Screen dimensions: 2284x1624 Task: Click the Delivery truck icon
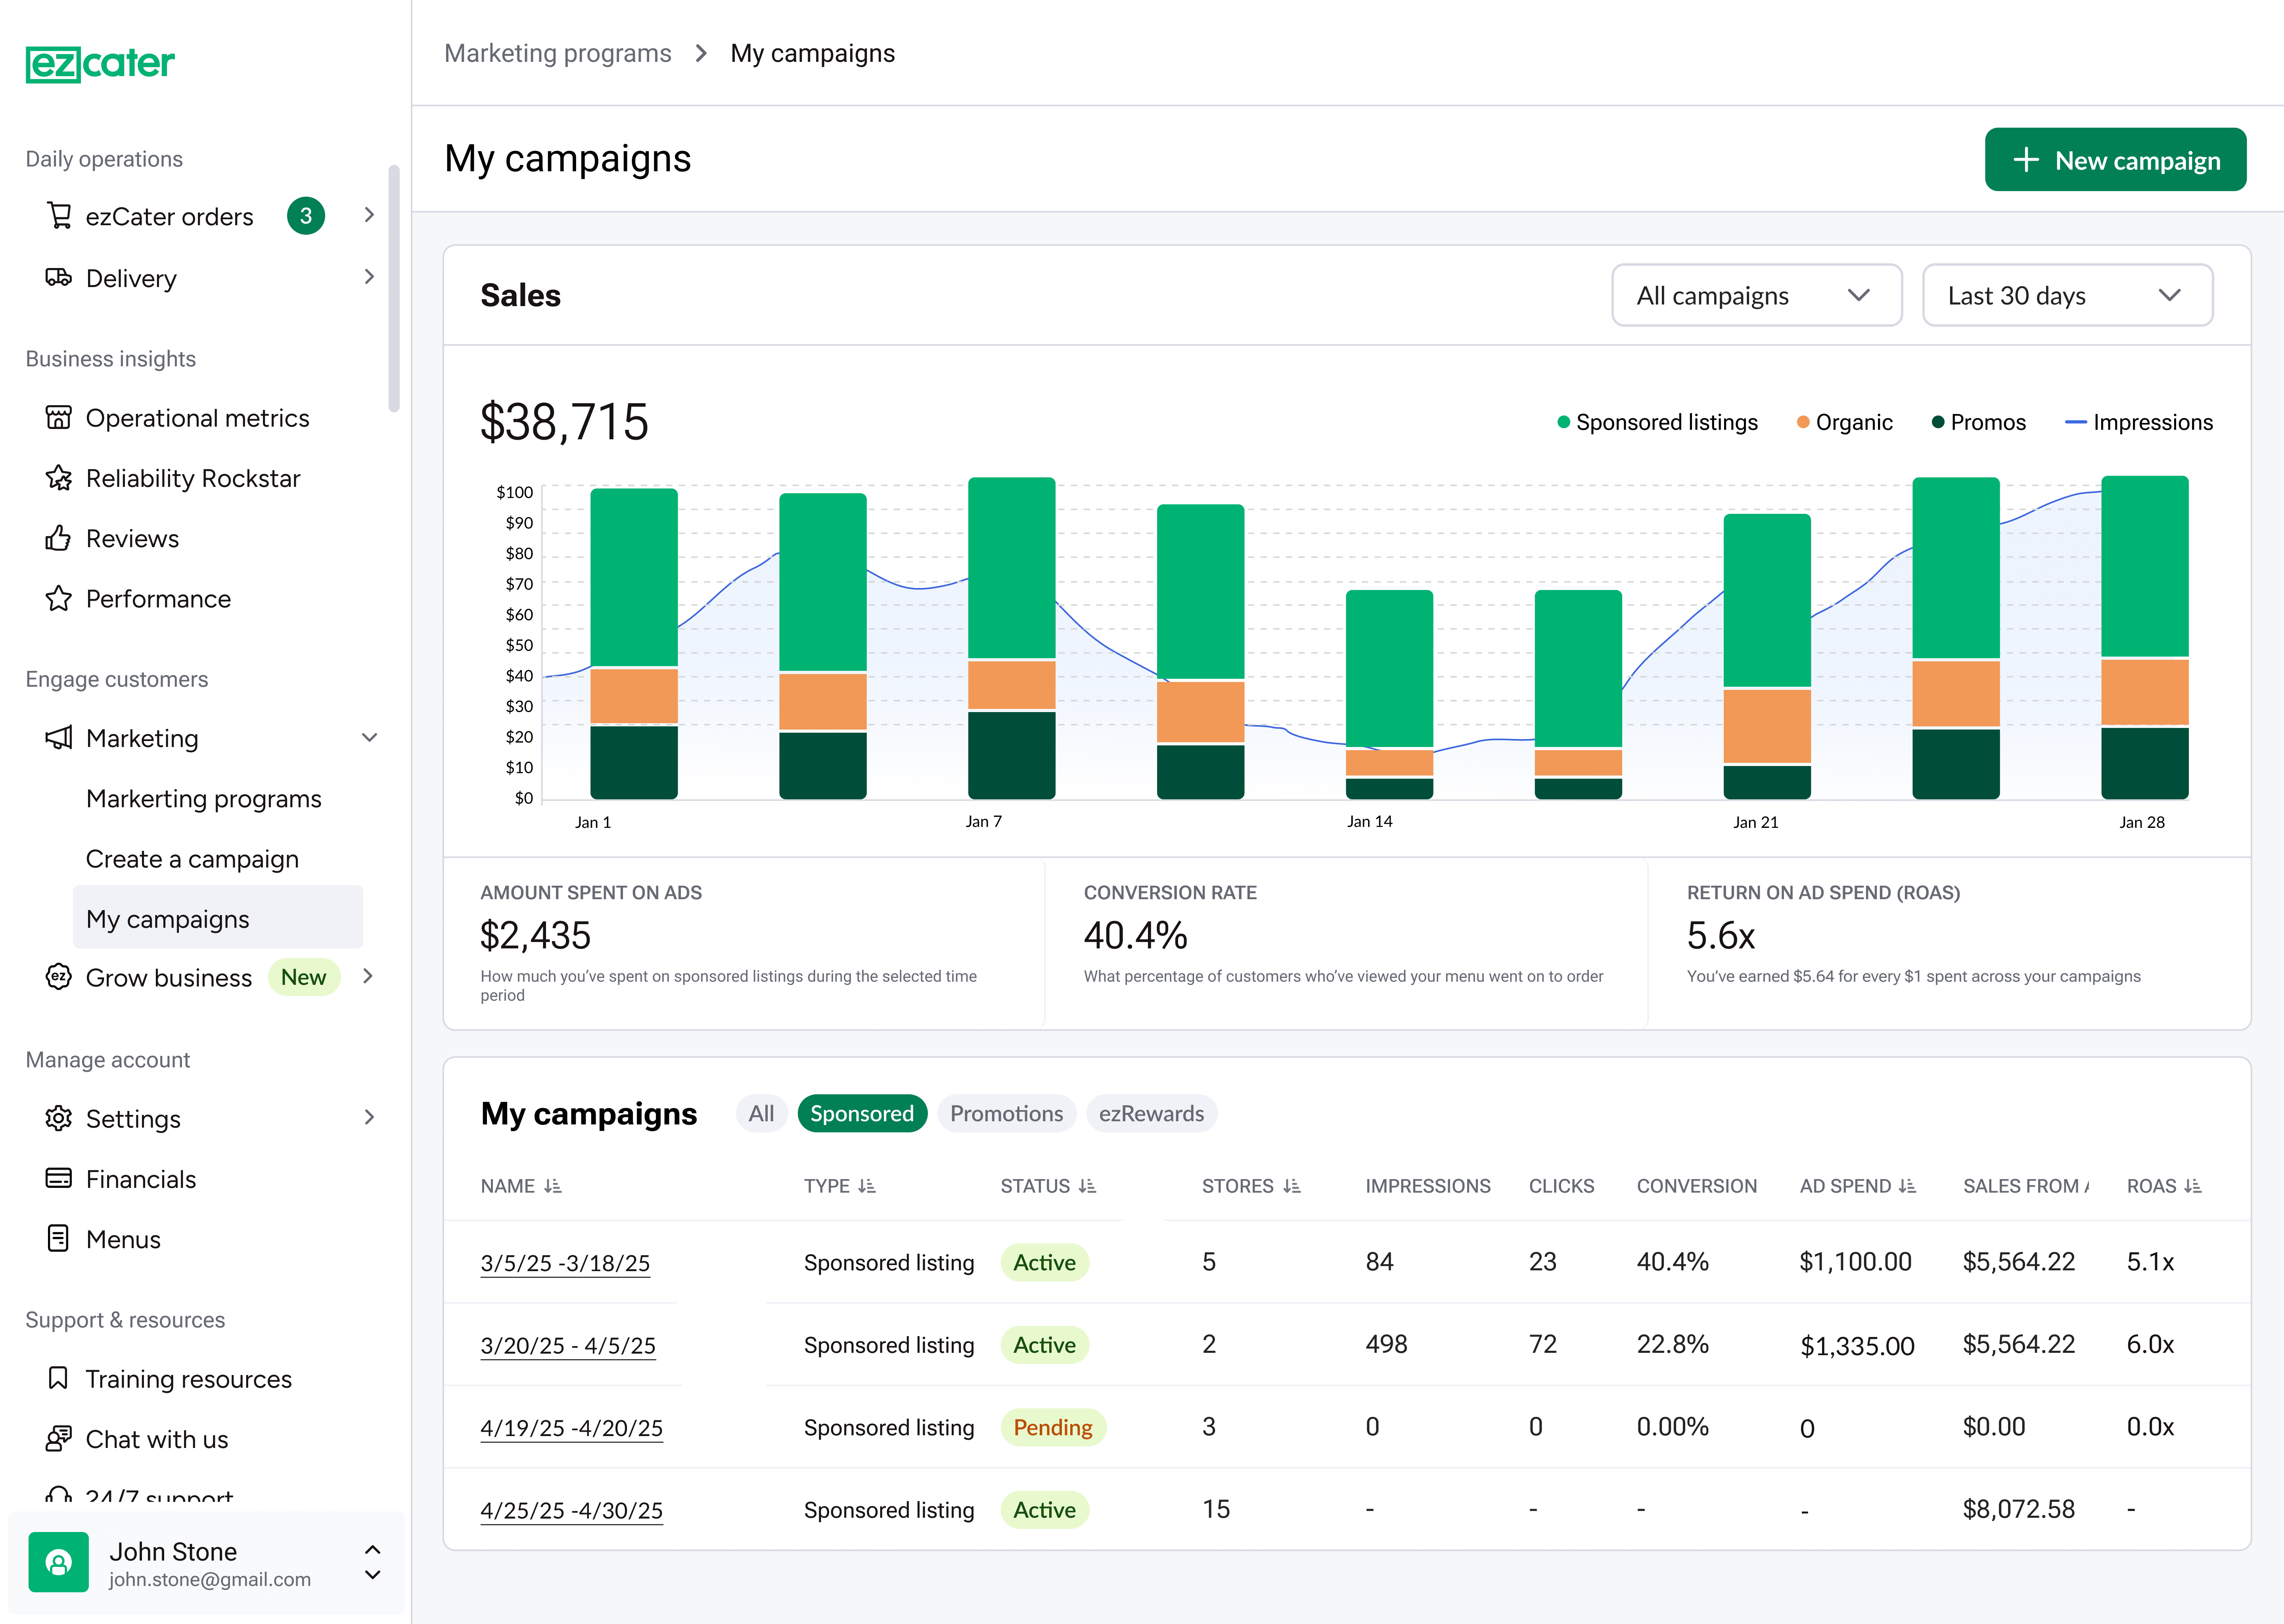(x=59, y=277)
